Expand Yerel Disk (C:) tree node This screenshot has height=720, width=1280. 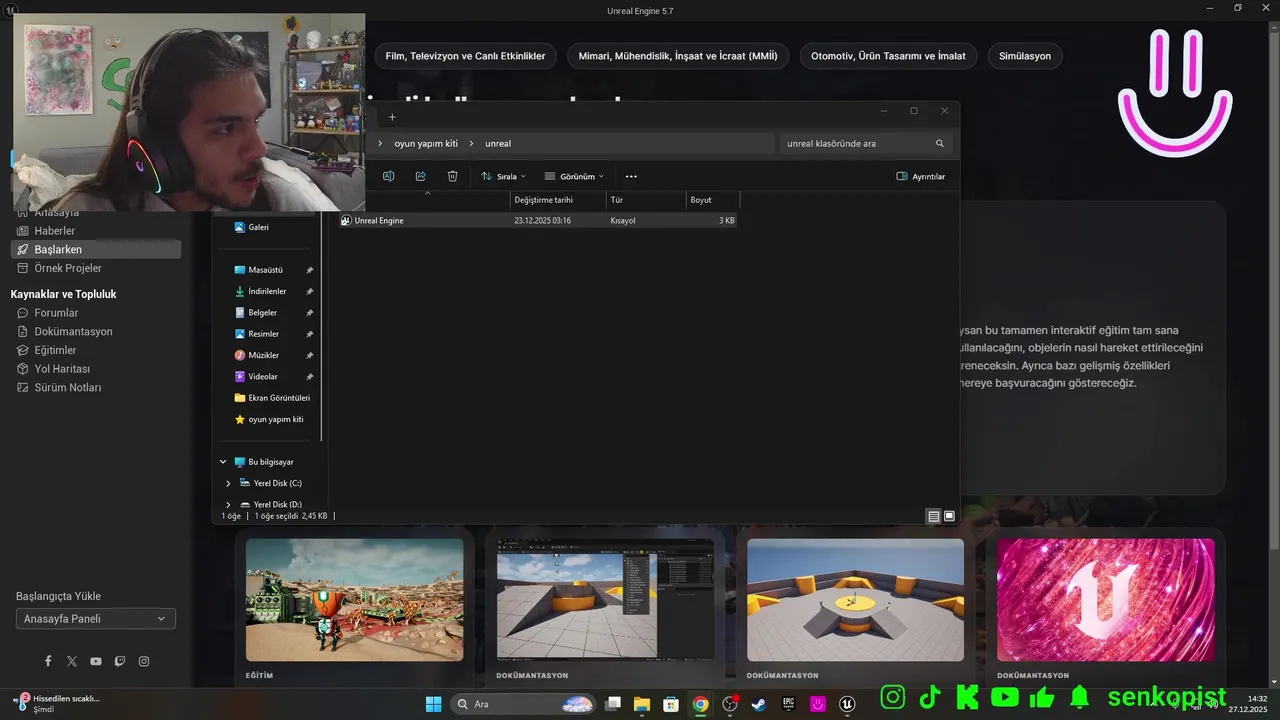(x=228, y=483)
